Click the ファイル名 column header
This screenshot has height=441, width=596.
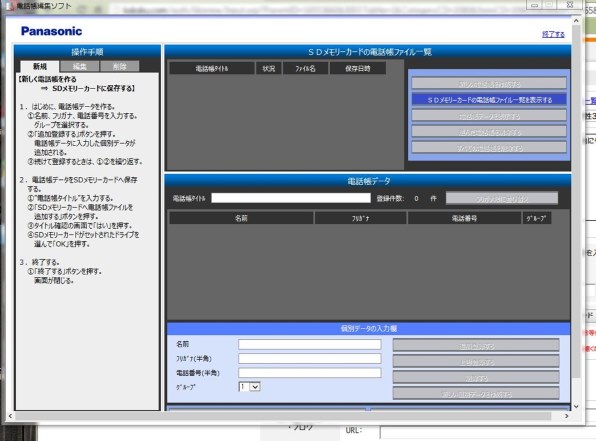(x=305, y=68)
